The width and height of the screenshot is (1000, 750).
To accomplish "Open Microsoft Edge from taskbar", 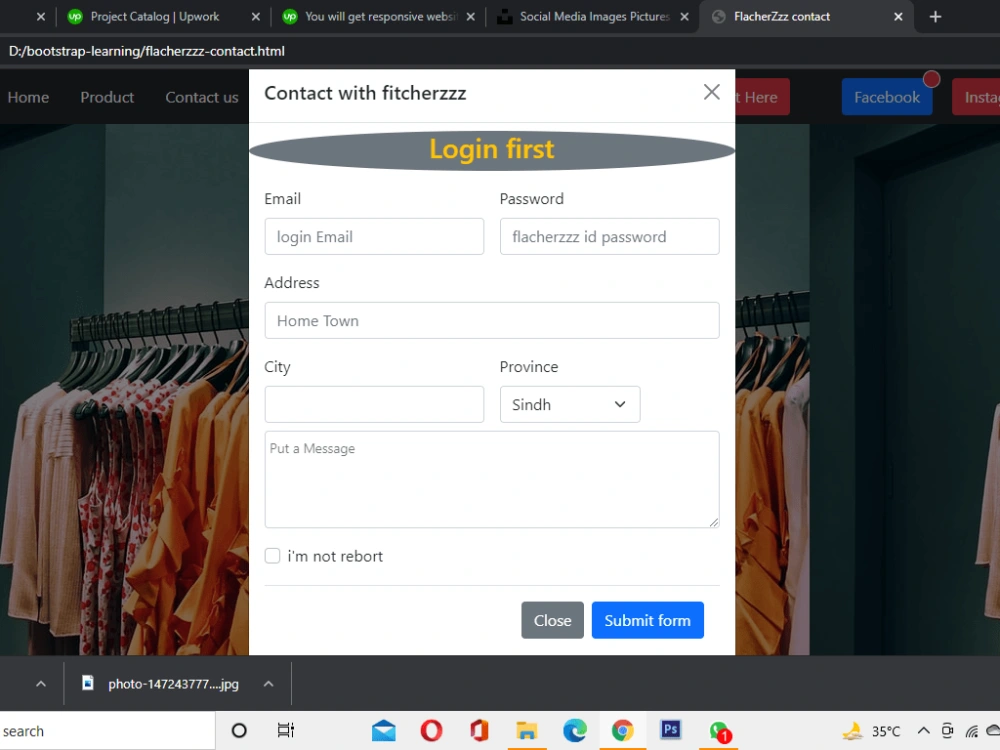I will click(x=575, y=731).
